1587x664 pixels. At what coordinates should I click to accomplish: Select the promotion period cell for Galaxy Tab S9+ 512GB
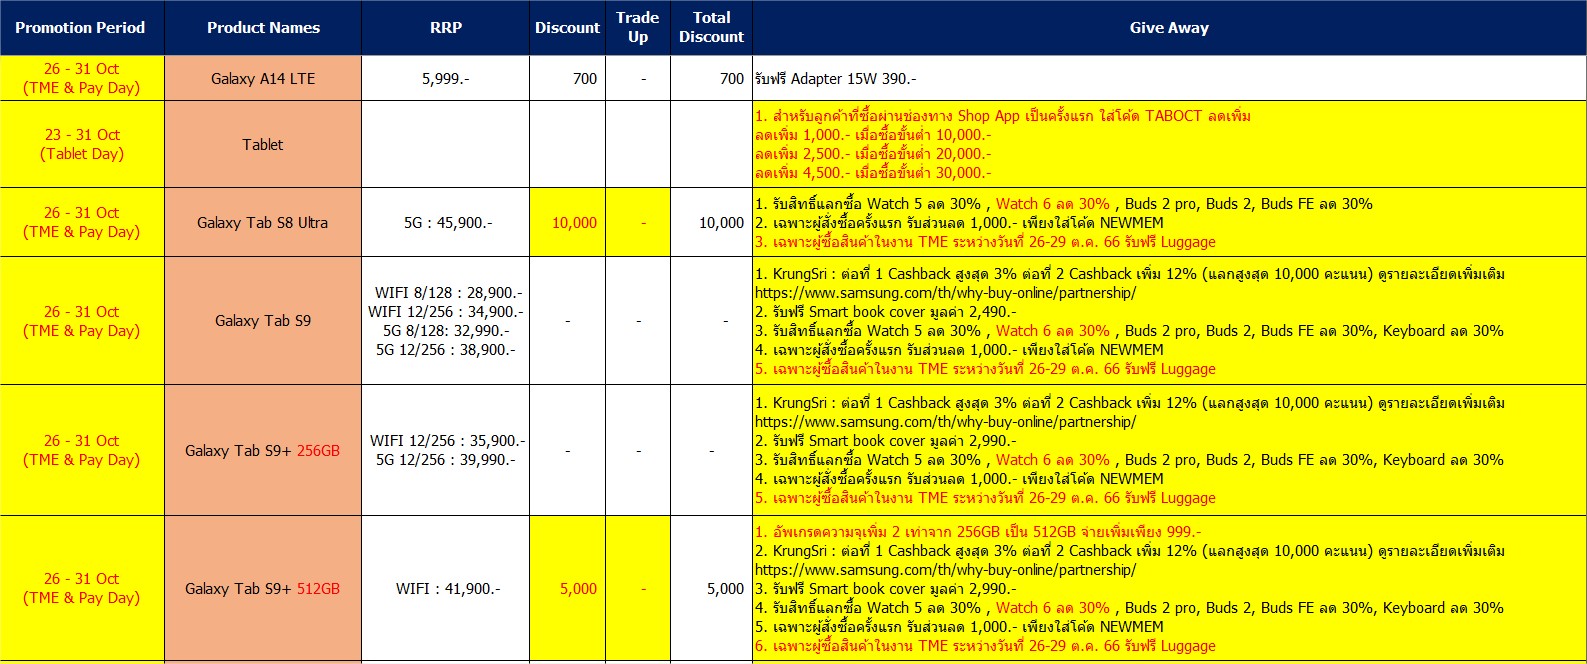pos(82,588)
